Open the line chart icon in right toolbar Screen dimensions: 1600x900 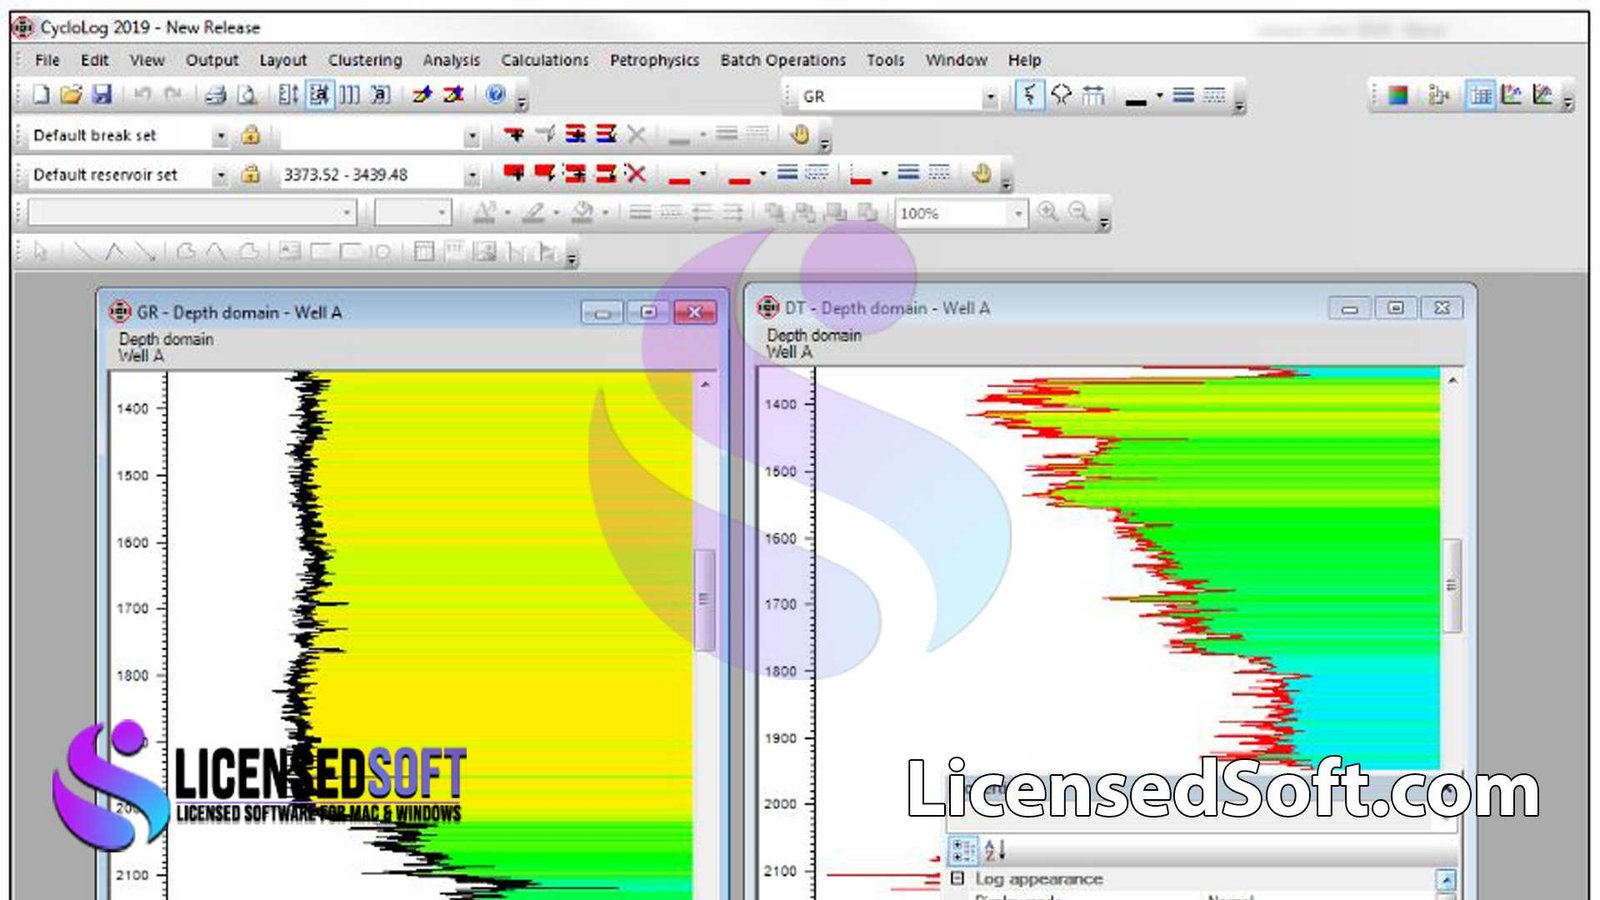[1512, 95]
